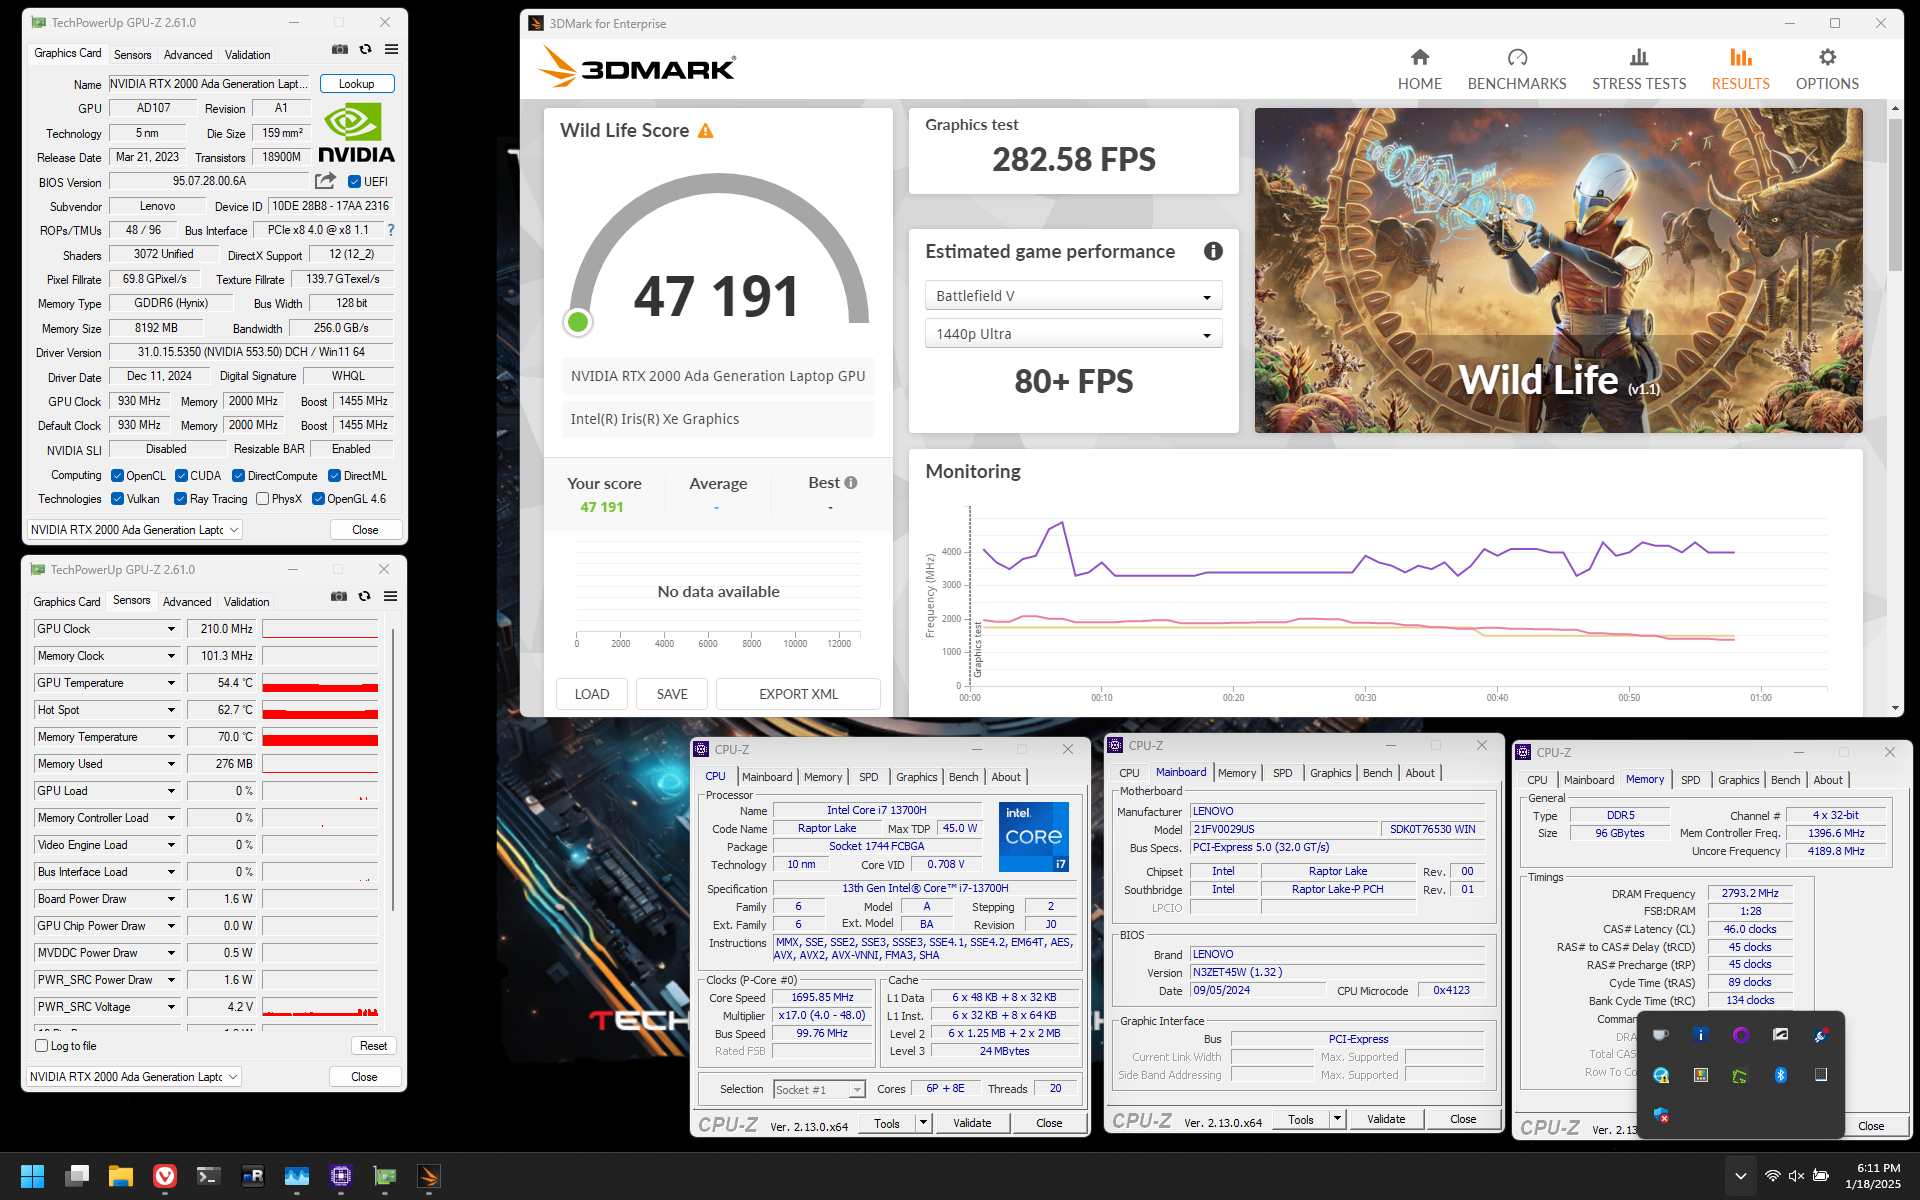1920x1200 pixels.
Task: Click the info icon beside Estimated game performance
Action: pos(1213,252)
